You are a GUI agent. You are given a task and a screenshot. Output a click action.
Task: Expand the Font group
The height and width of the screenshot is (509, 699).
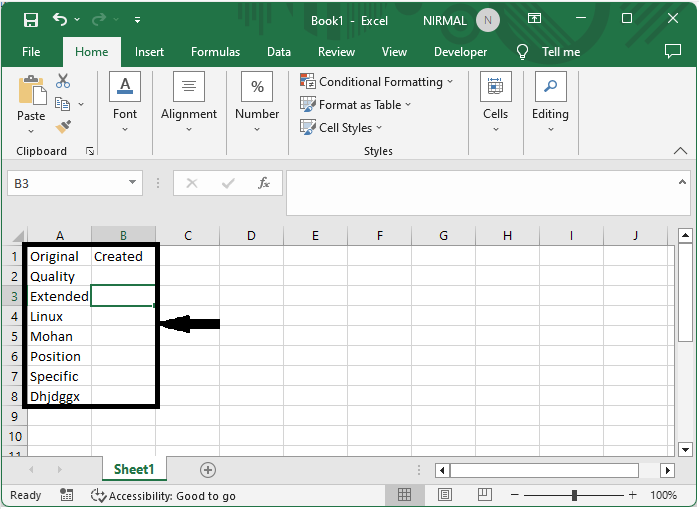click(x=125, y=103)
